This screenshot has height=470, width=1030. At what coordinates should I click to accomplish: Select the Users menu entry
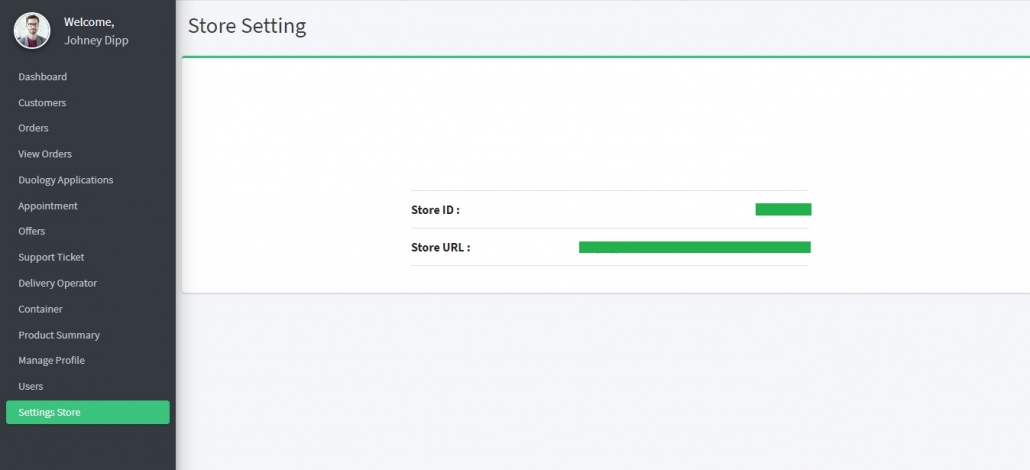coord(31,387)
